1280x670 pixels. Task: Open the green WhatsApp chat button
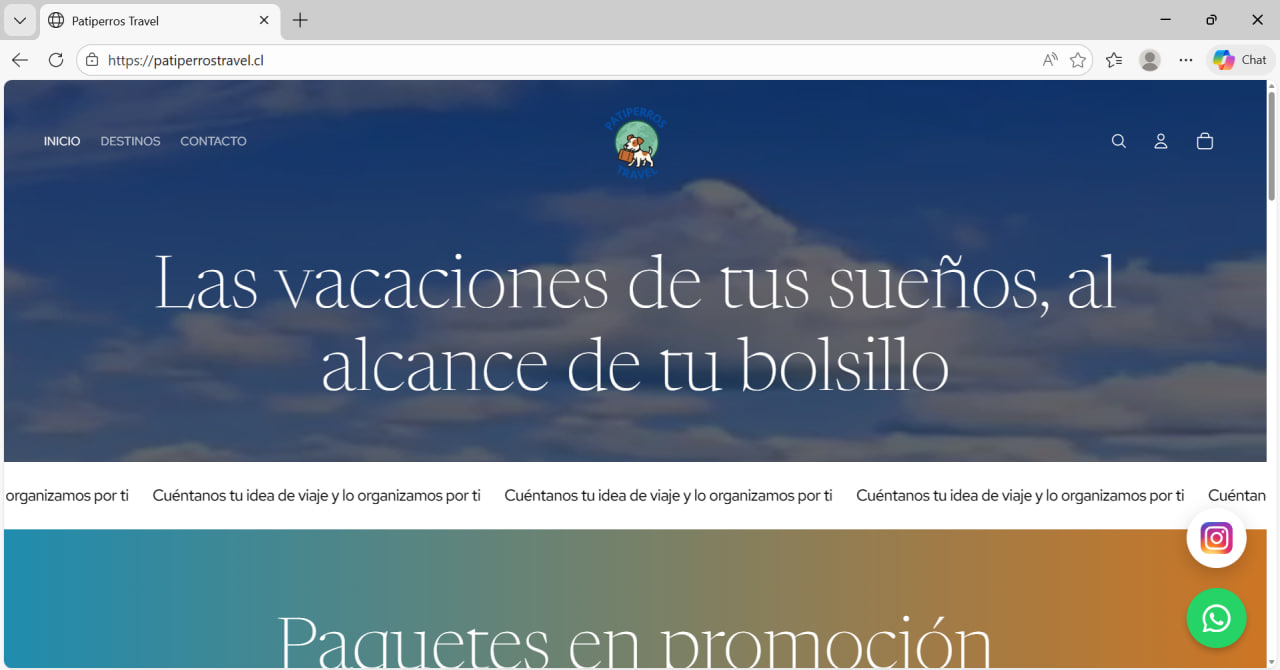point(1216,619)
